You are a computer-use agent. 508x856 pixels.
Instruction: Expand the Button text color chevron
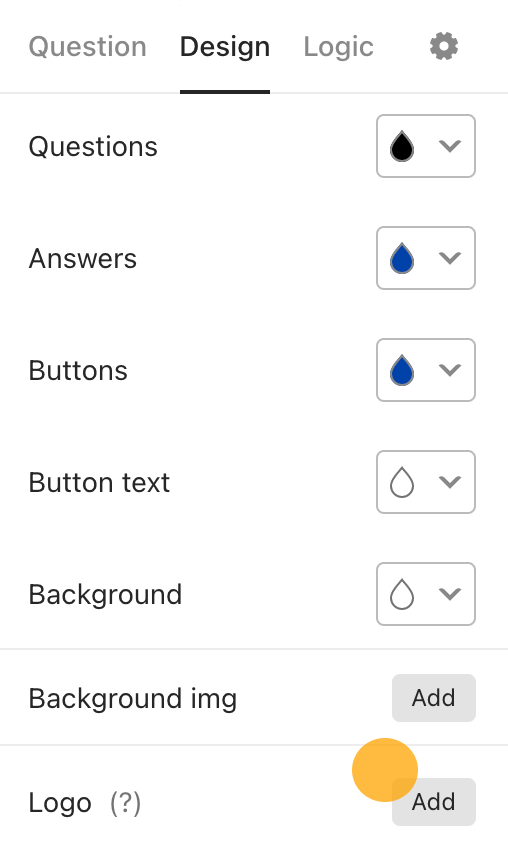pos(450,482)
